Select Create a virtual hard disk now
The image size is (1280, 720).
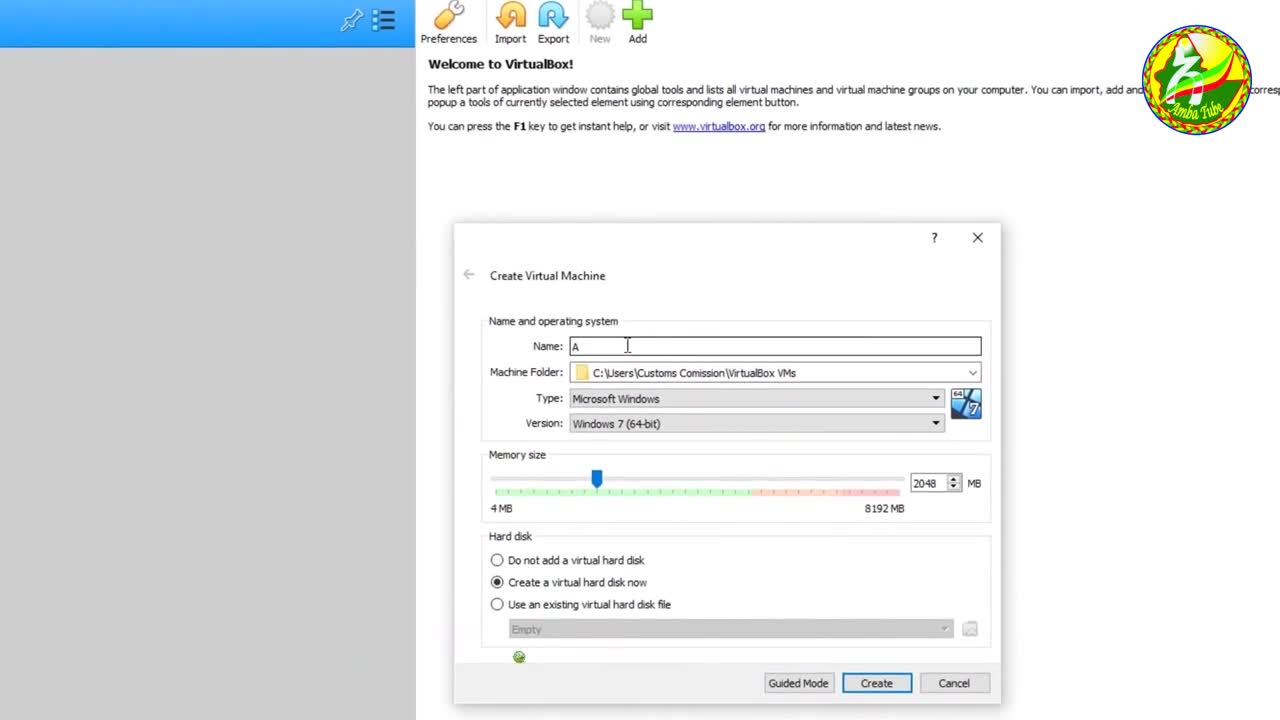(x=568, y=582)
